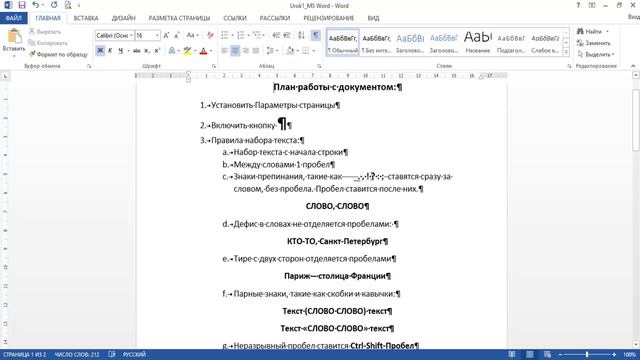Clear all formatting with the eraser icon
Viewport: 640px width, 360px height.
click(x=210, y=36)
